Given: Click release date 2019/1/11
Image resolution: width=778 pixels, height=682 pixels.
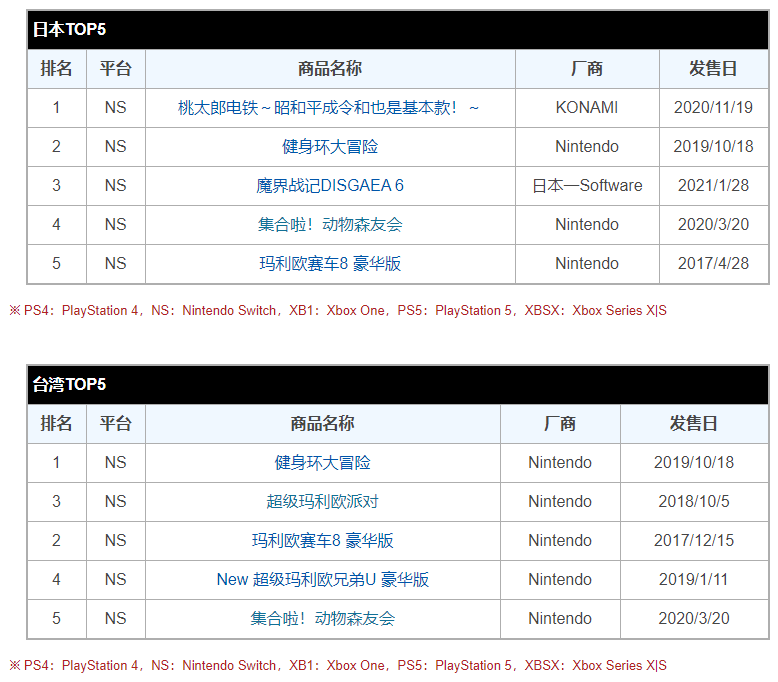Looking at the screenshot, I should [694, 579].
